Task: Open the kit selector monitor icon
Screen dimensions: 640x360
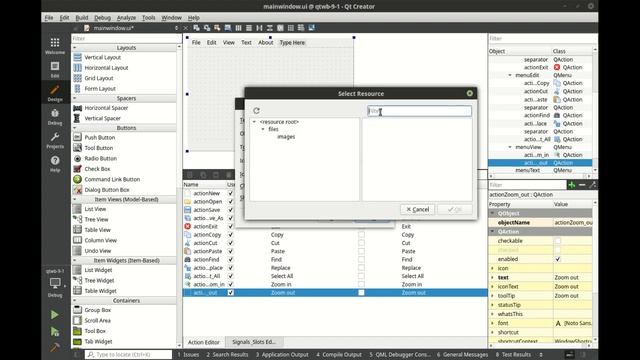Action: click(55, 283)
